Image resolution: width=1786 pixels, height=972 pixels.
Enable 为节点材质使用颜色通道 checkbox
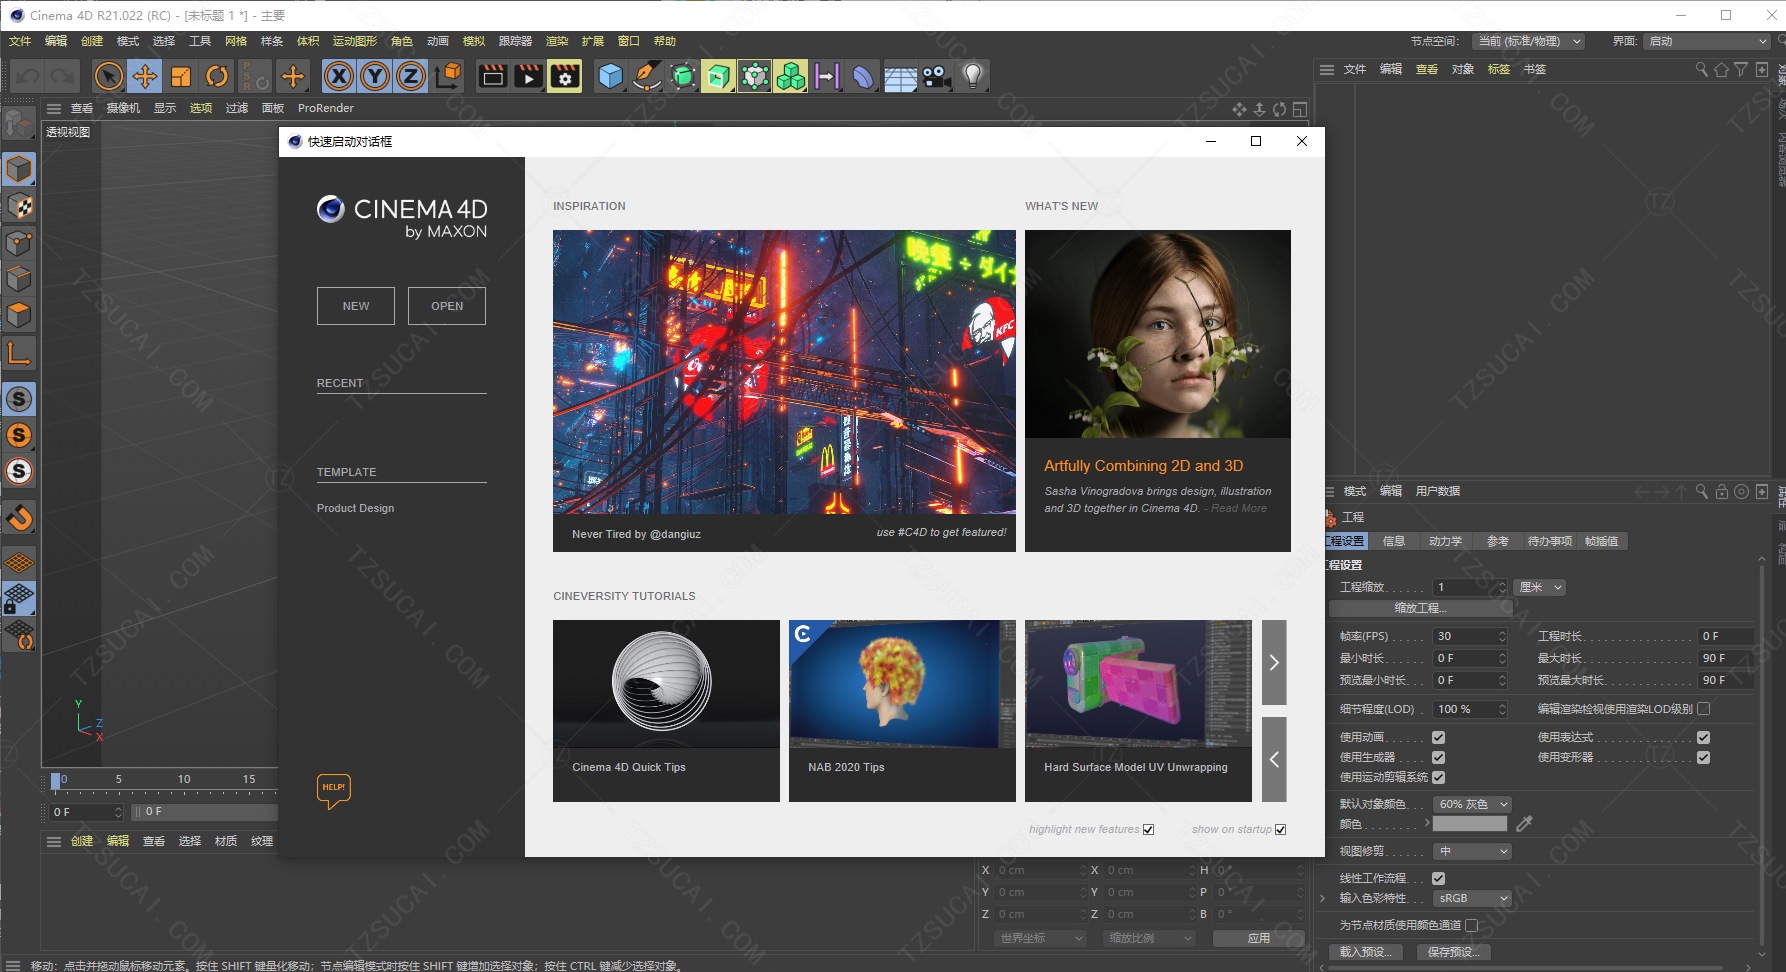coord(1471,925)
